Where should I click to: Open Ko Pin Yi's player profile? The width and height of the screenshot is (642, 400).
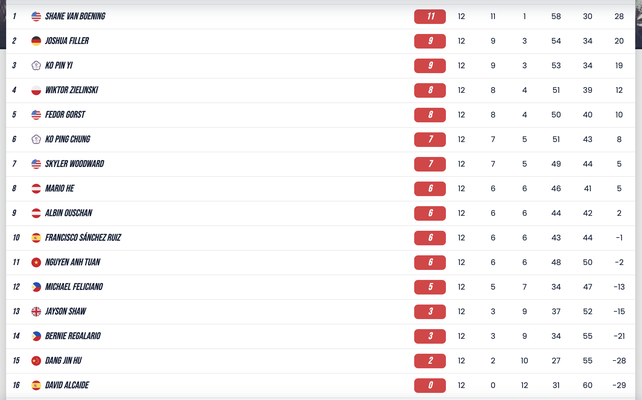(59, 66)
